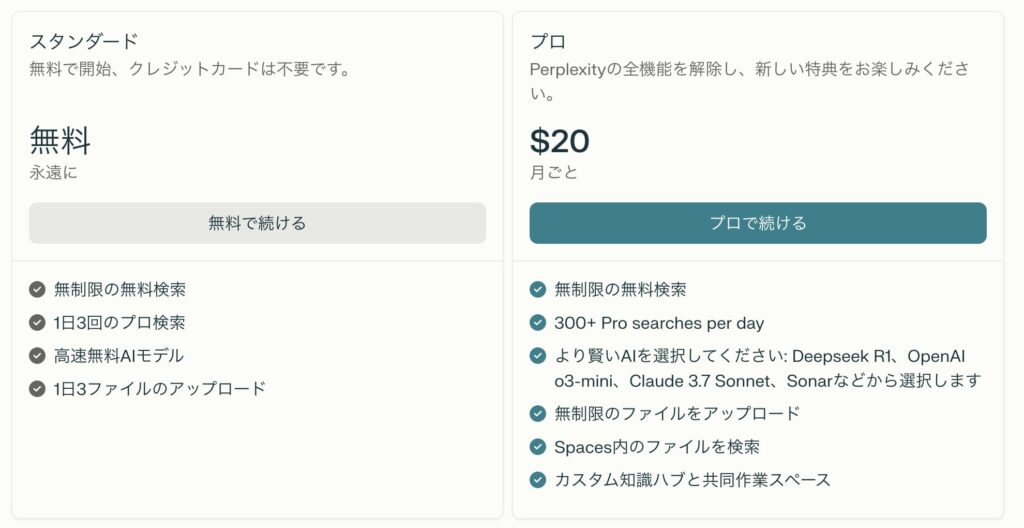Click the 1日3ファイルのアップロード feature text

(x=160, y=388)
